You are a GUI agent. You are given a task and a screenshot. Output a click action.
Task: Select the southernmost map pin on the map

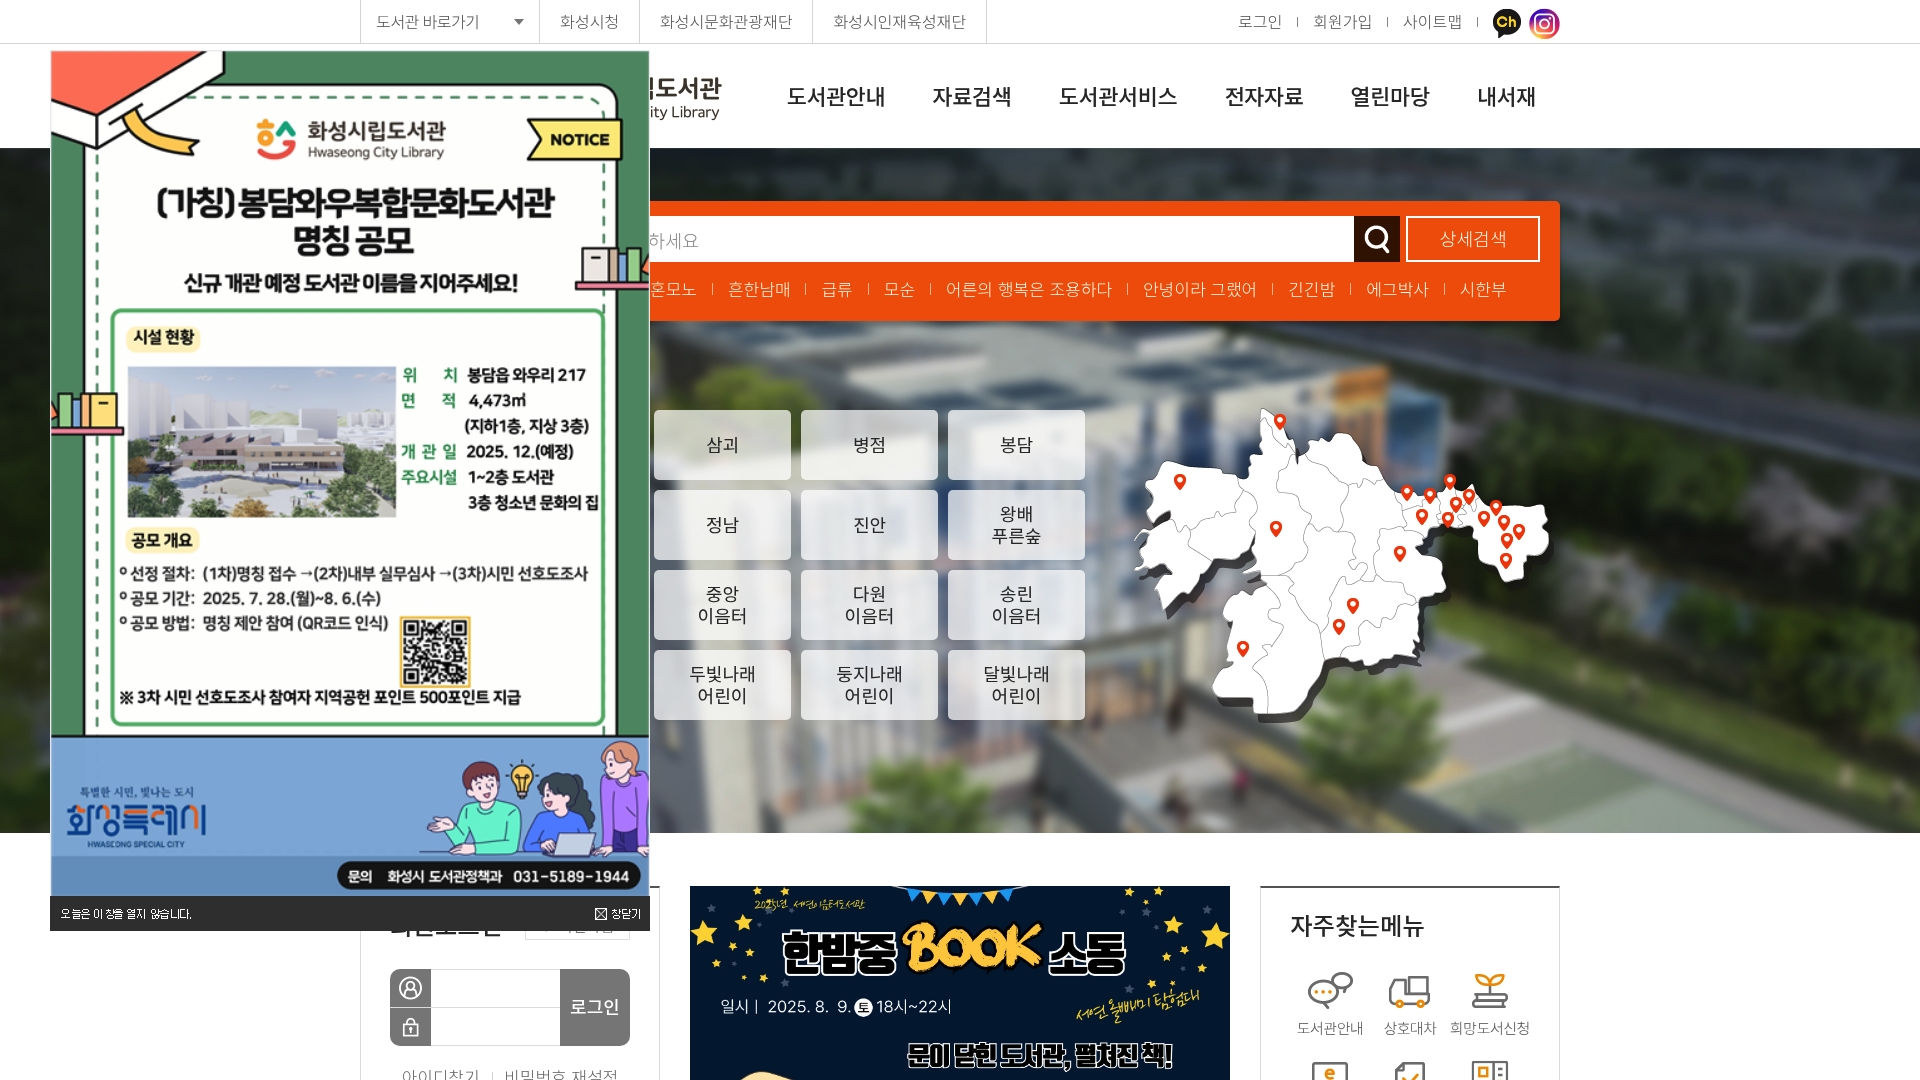(x=1243, y=649)
